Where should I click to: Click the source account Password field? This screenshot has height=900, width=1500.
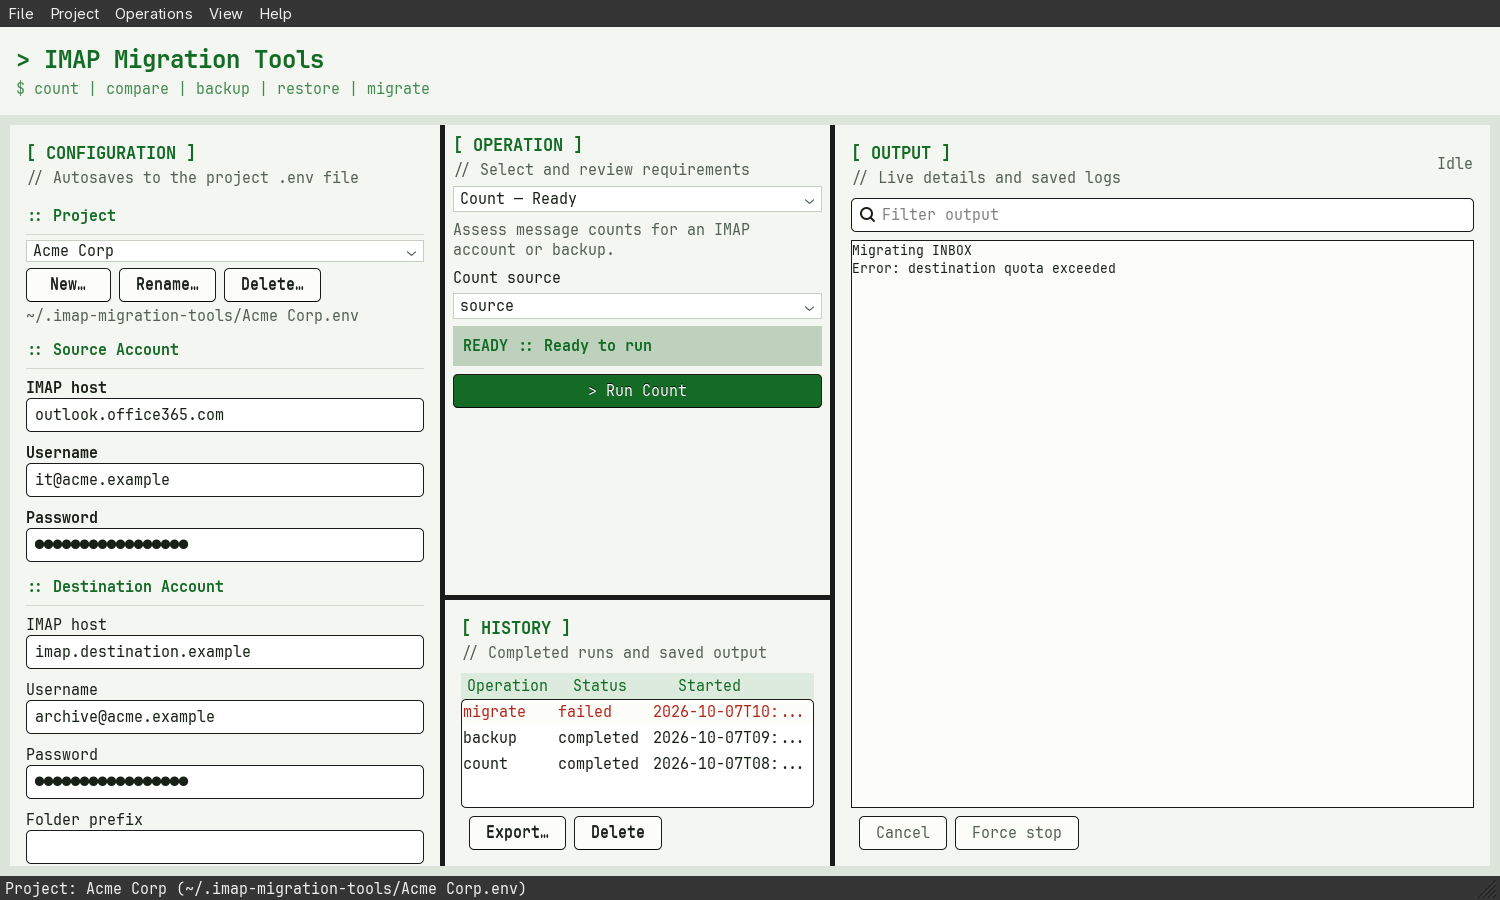point(225,545)
